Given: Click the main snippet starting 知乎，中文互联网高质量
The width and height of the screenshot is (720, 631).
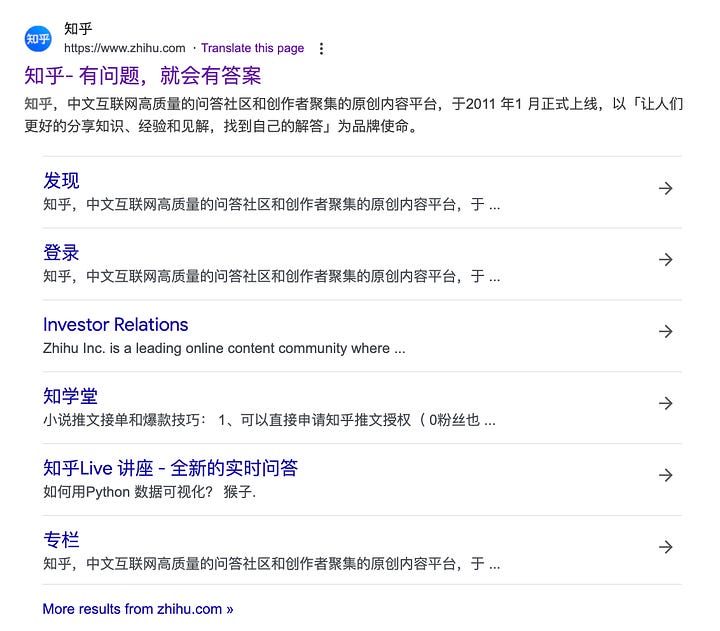Looking at the screenshot, I should pyautogui.click(x=354, y=115).
